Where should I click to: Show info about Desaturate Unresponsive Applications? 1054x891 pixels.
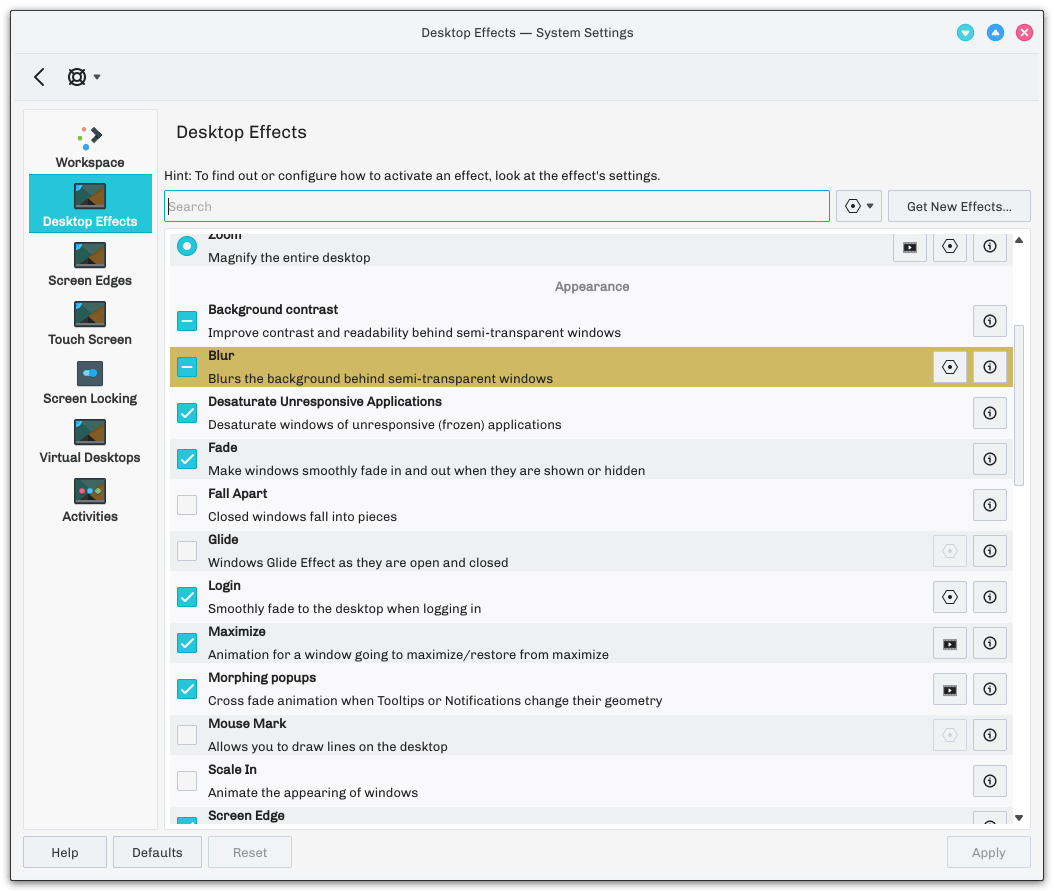[989, 413]
